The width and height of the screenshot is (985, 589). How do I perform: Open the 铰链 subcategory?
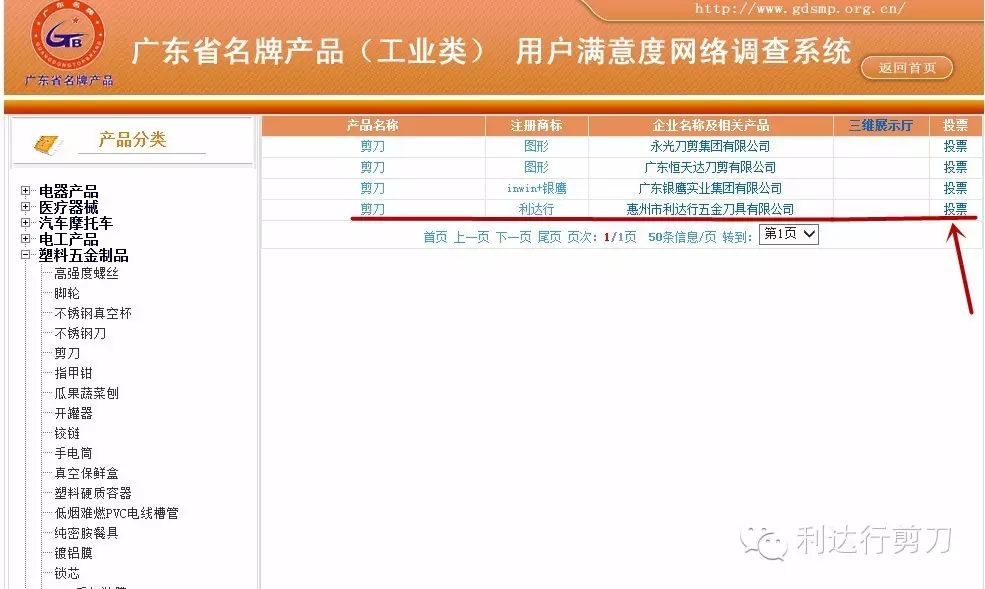pos(67,433)
